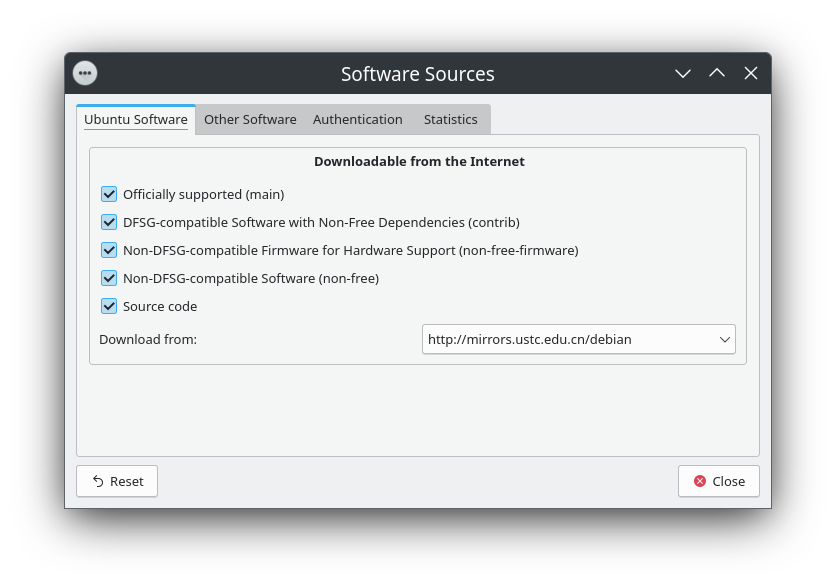
Task: Click the Software Sources title bar text
Action: click(417, 74)
